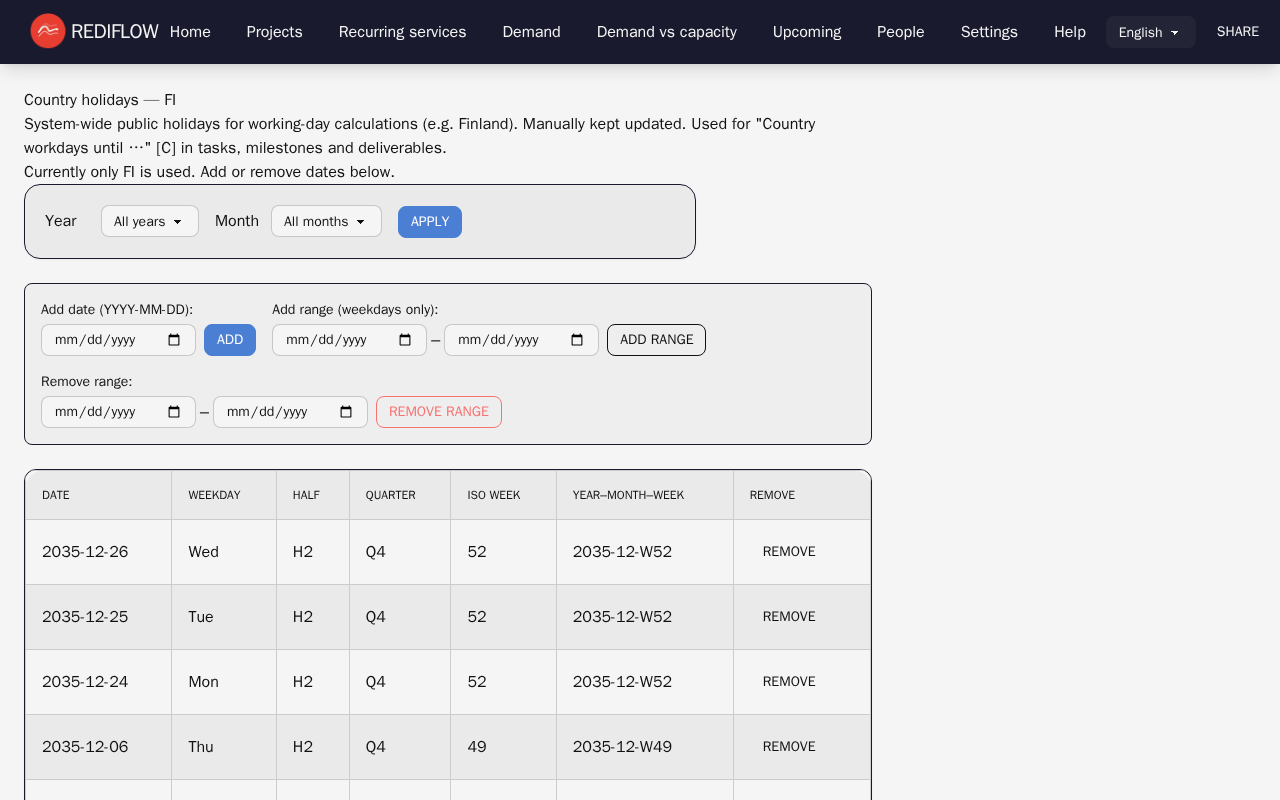Open calendar picker for Add range start date
Image resolution: width=1280 pixels, height=800 pixels.
tap(405, 340)
